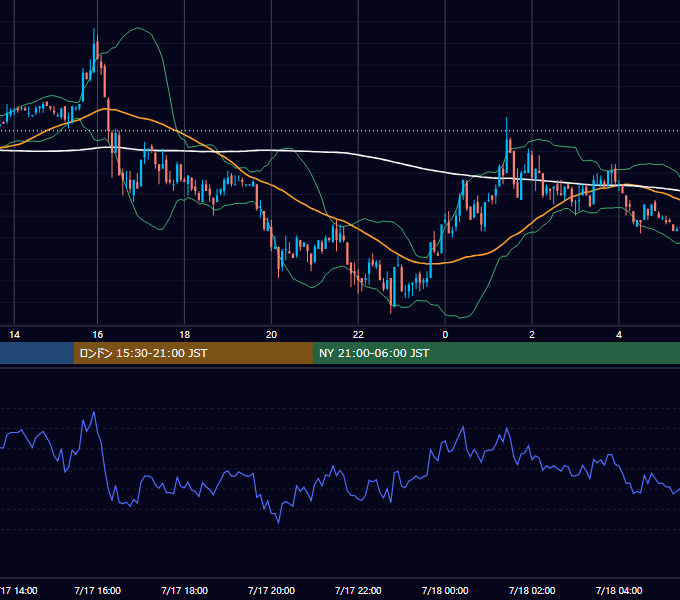Click the 7/17 16:00 label on oscillator axis
This screenshot has width=680, height=600.
click(x=98, y=590)
